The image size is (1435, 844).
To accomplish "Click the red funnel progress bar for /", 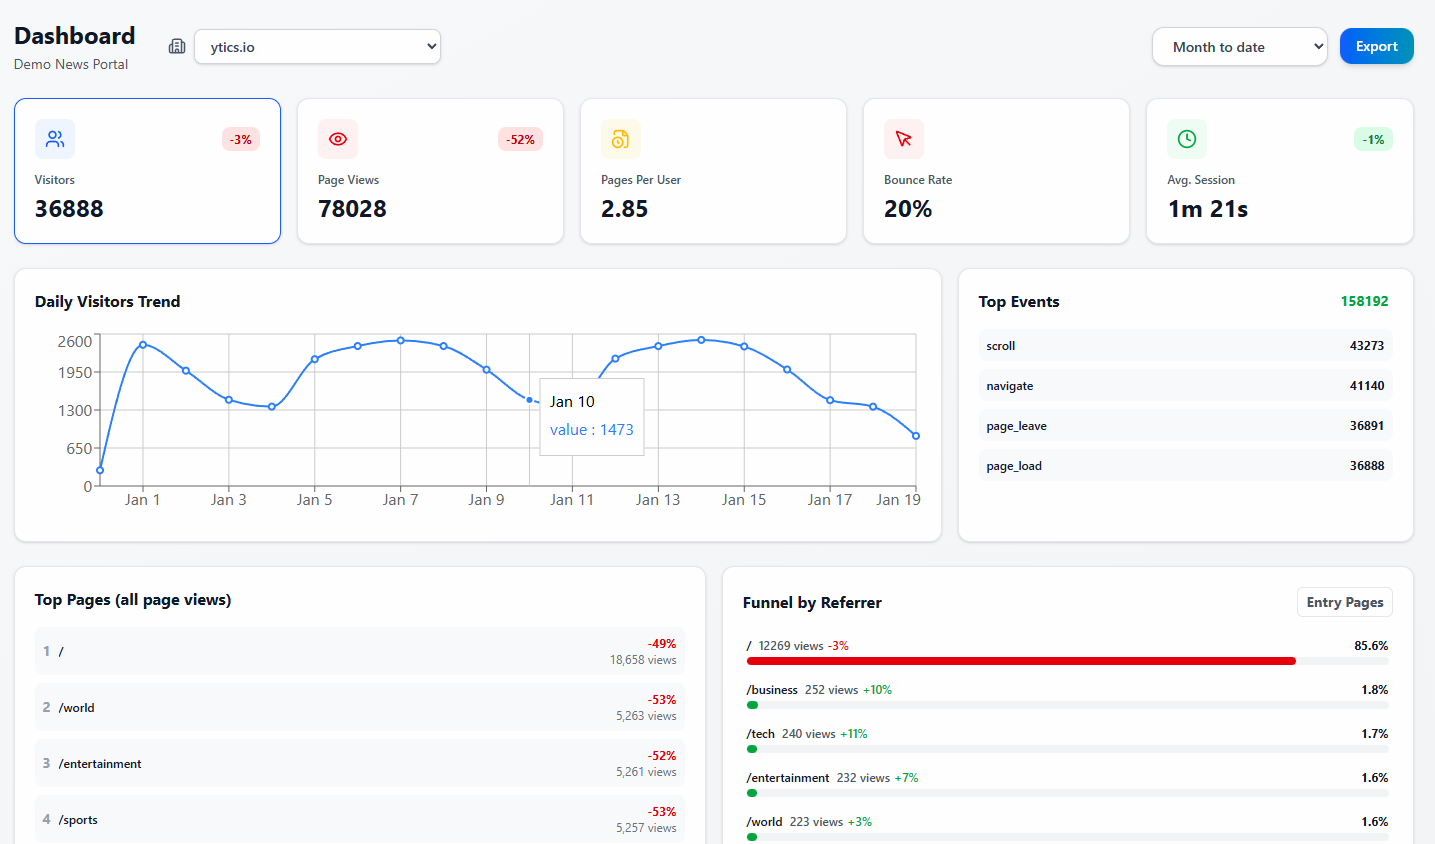I will point(1020,661).
